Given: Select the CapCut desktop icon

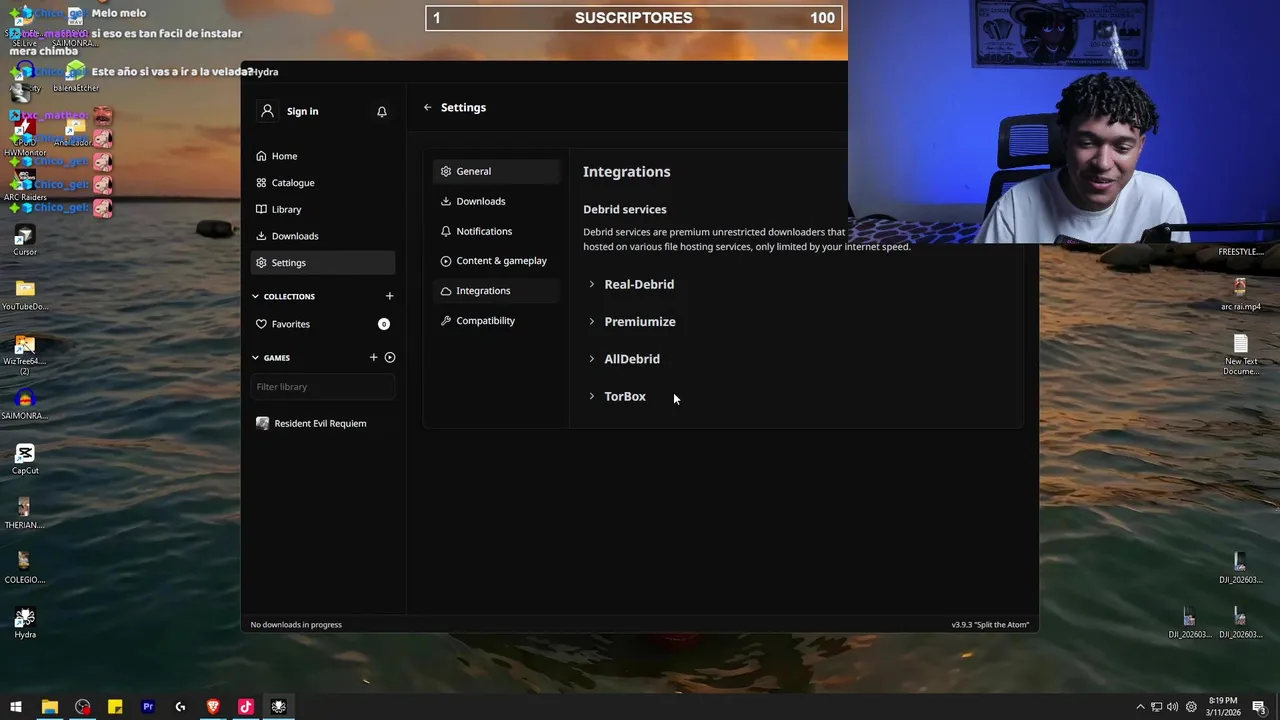Looking at the screenshot, I should point(25,459).
